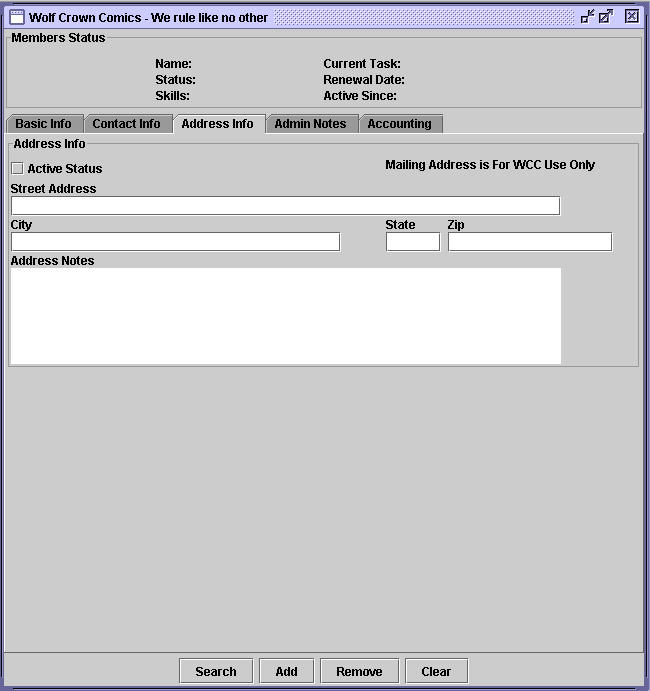Click the 'Status:' label in Members Status
This screenshot has width=650, height=691.
(x=175, y=80)
